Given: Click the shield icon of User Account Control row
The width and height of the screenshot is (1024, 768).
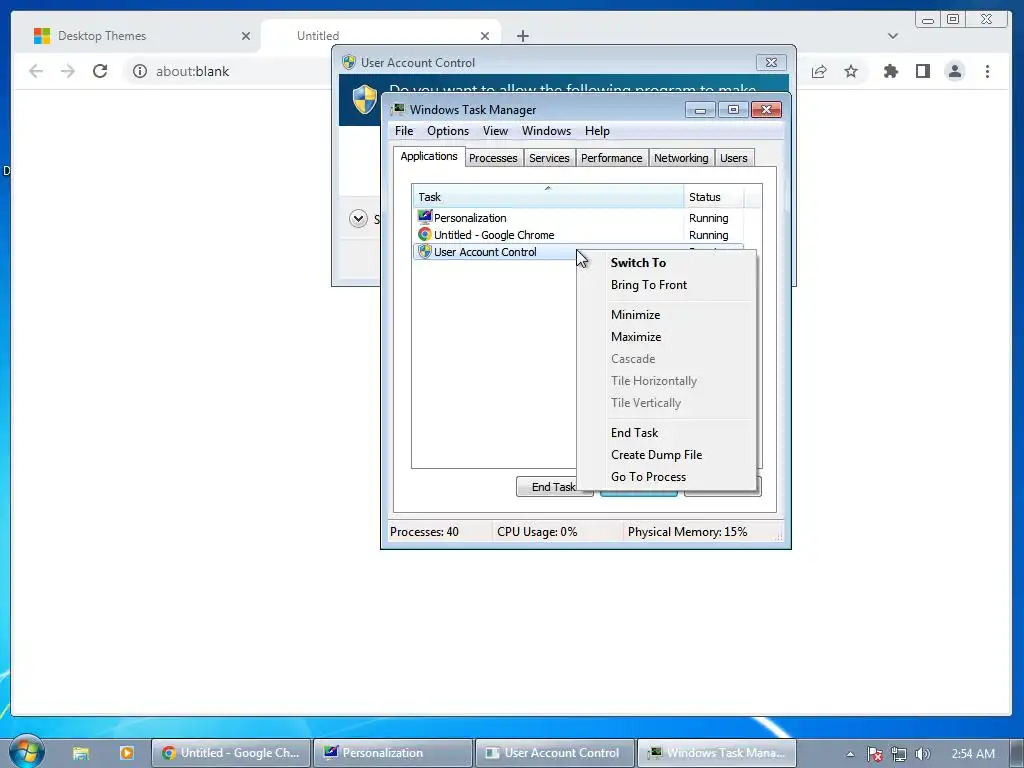Looking at the screenshot, I should (x=425, y=251).
